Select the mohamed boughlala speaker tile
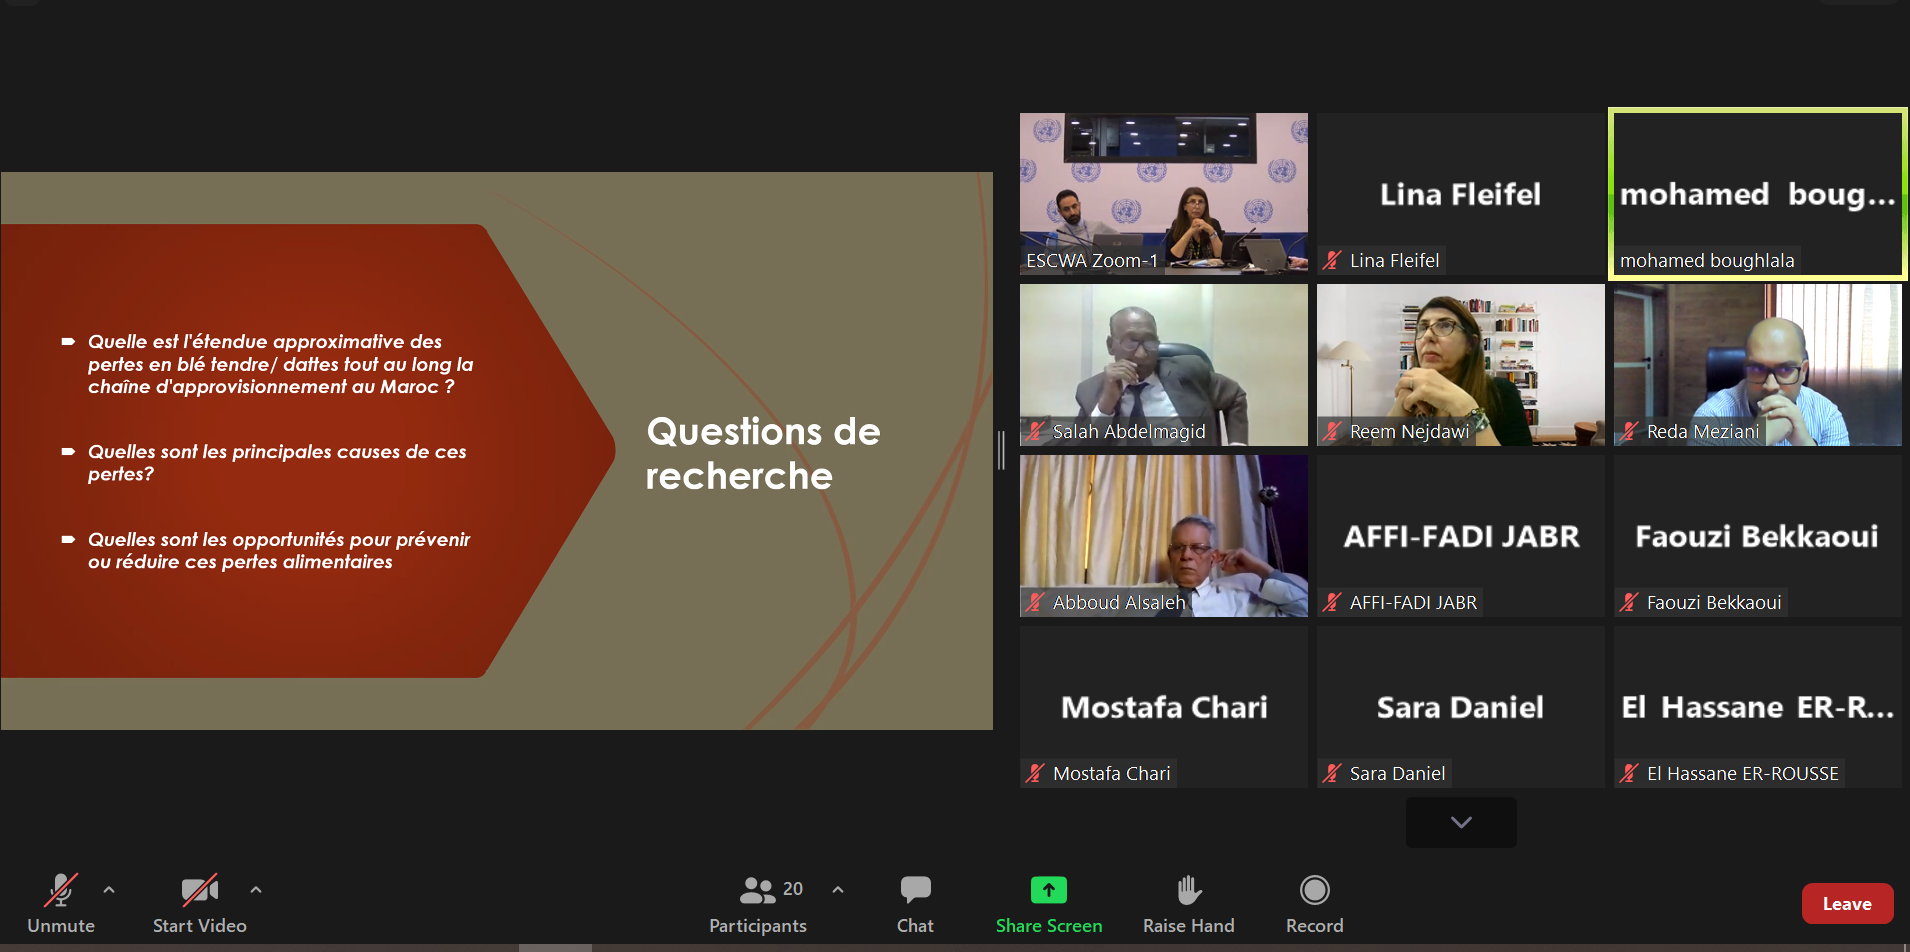The width and height of the screenshot is (1910, 952). [1758, 194]
